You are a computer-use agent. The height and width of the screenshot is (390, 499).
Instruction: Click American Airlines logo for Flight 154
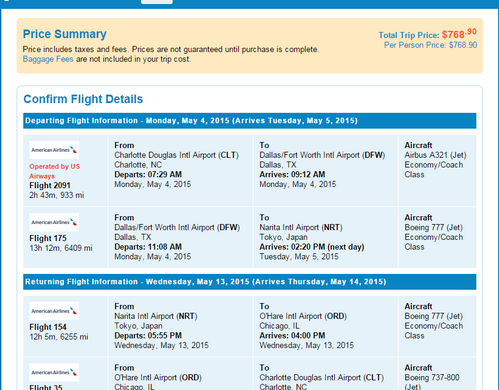(54, 311)
